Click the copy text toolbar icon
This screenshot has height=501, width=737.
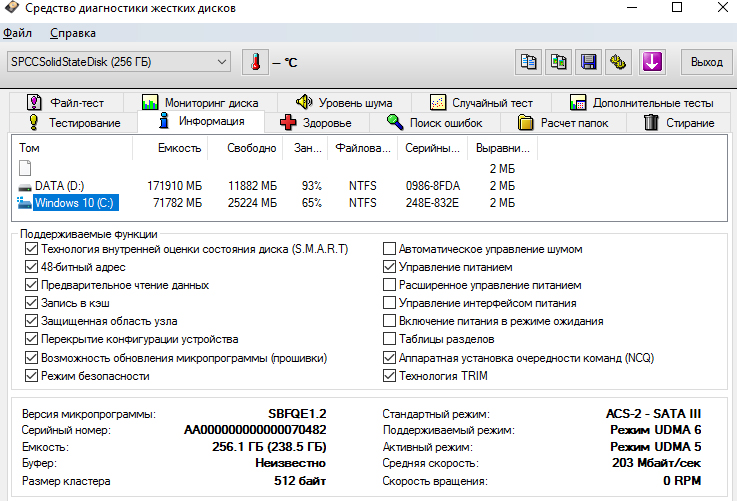coord(528,62)
